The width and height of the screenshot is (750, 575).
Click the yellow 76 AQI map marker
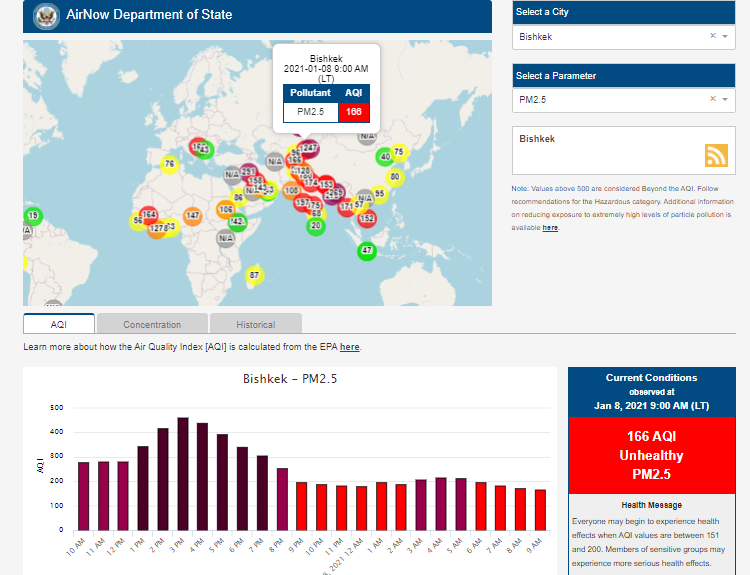[x=169, y=164]
